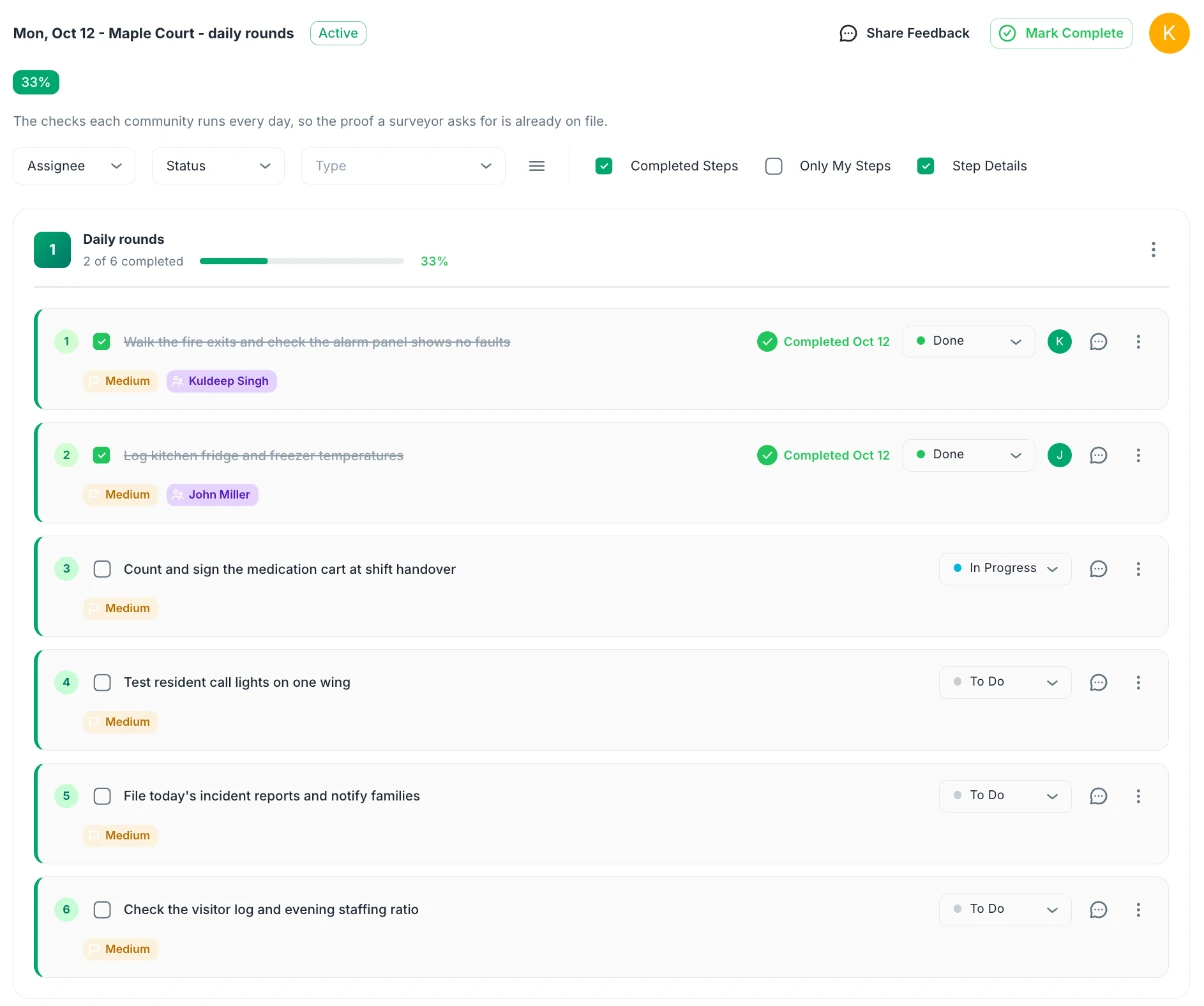Open more options for fridge temperatures step
1204x1006 pixels.
click(x=1138, y=455)
